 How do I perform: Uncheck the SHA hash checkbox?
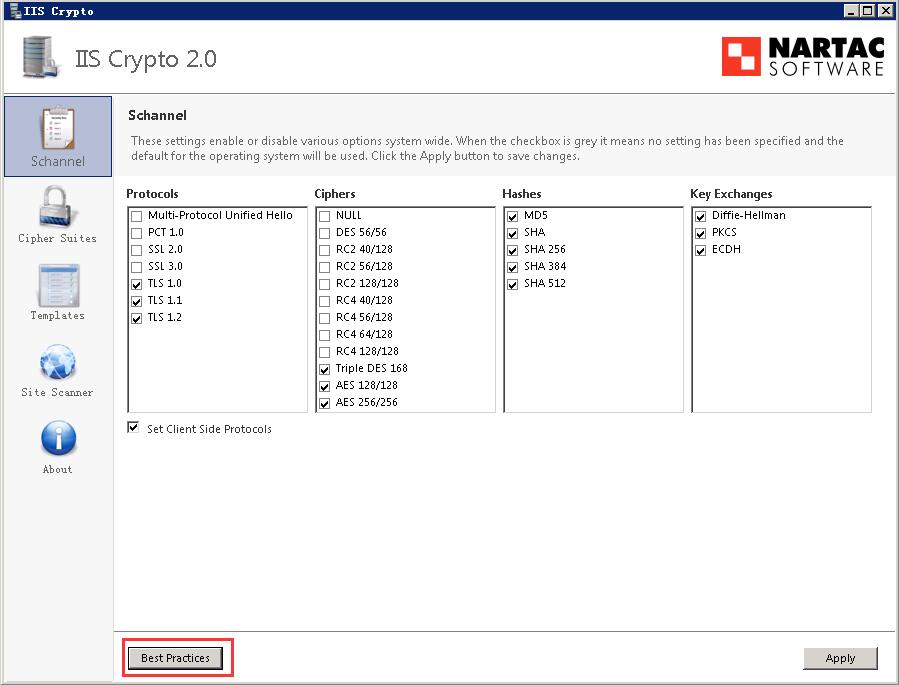513,233
